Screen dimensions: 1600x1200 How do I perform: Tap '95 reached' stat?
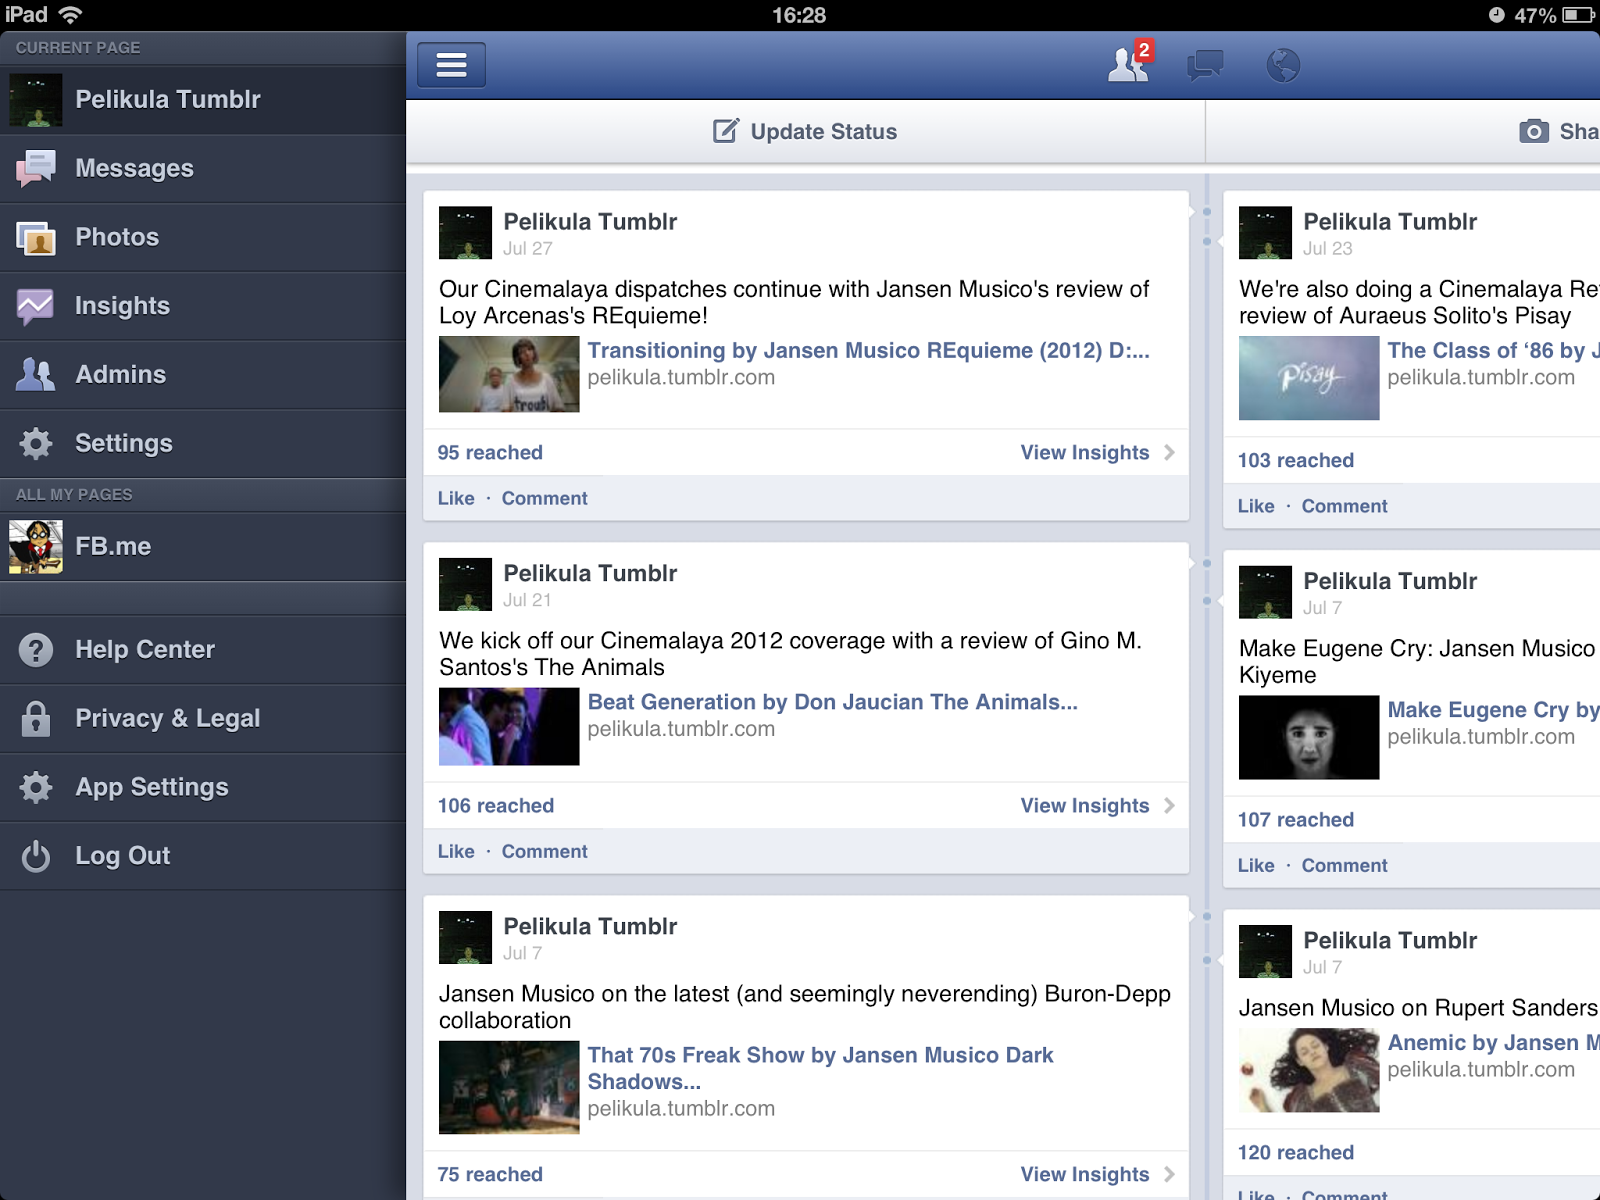pyautogui.click(x=490, y=452)
